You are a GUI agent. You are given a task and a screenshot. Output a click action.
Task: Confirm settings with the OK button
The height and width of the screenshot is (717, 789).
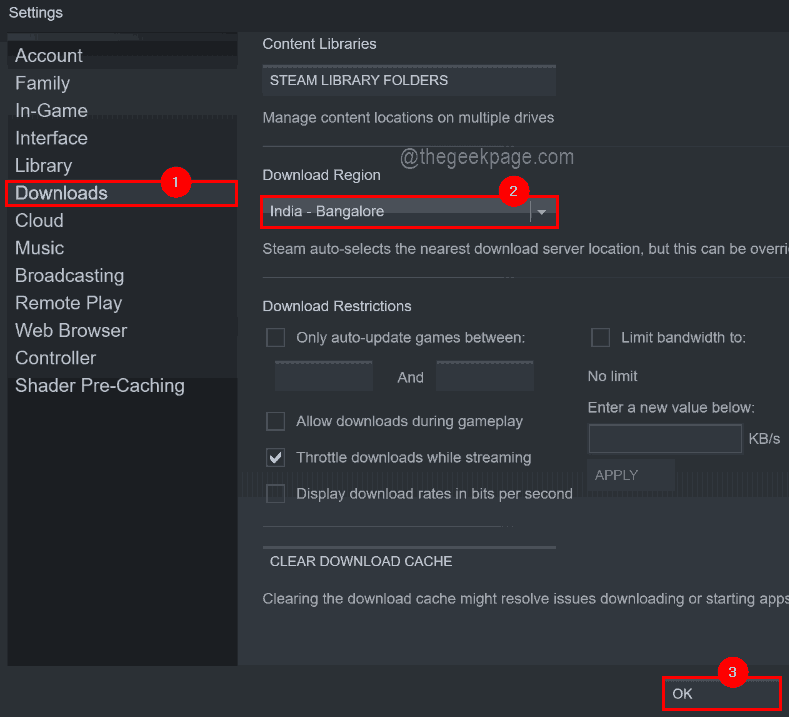720,693
